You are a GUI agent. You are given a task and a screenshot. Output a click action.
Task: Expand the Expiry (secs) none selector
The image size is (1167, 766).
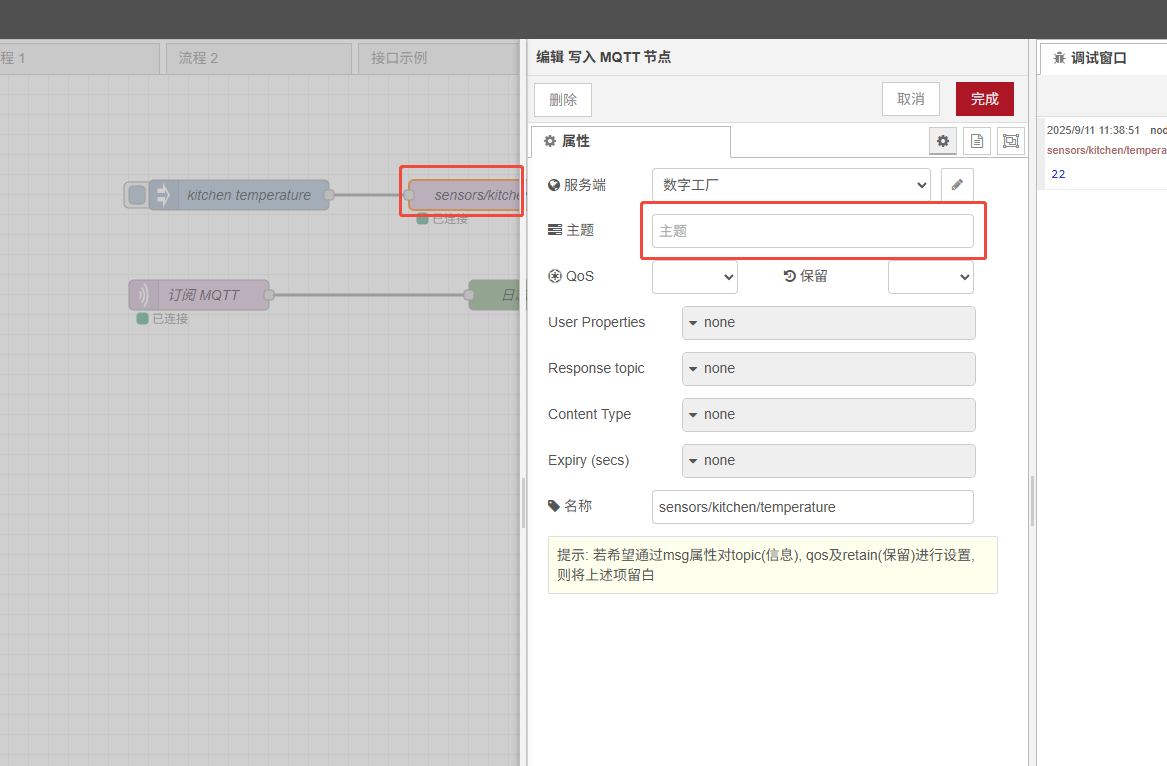828,460
